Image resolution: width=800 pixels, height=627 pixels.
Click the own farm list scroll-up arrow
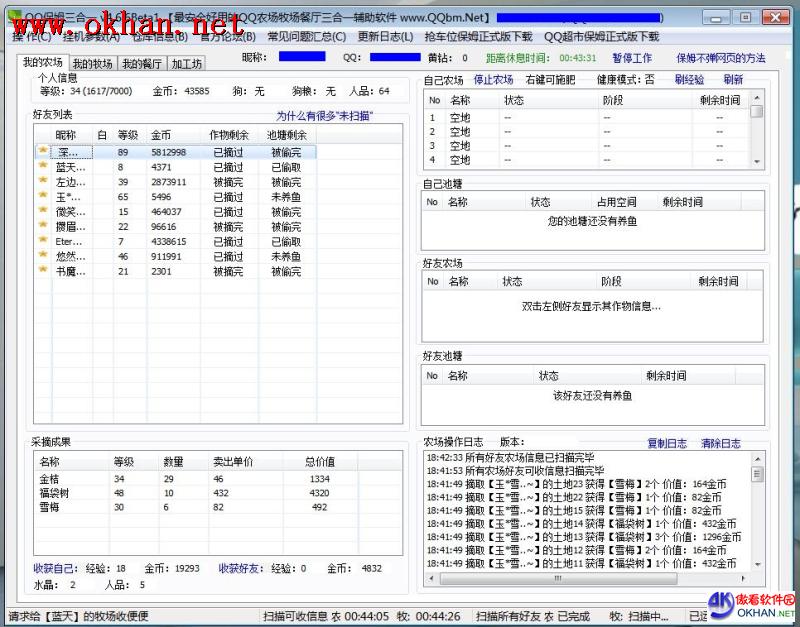click(x=757, y=97)
